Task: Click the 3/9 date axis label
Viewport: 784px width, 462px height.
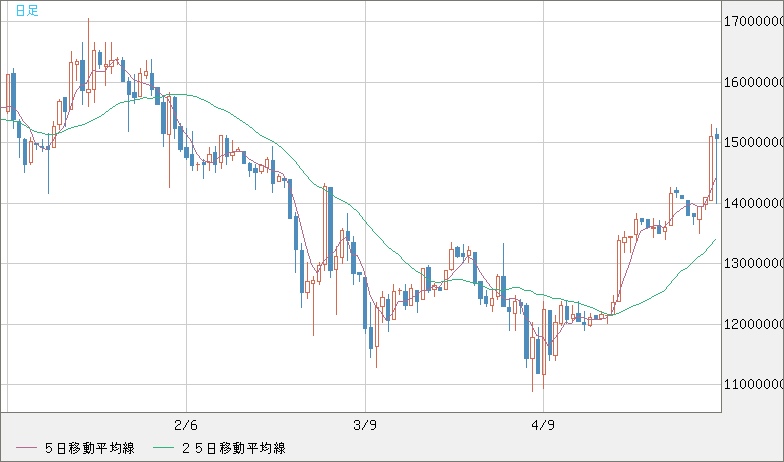Action: coord(365,426)
